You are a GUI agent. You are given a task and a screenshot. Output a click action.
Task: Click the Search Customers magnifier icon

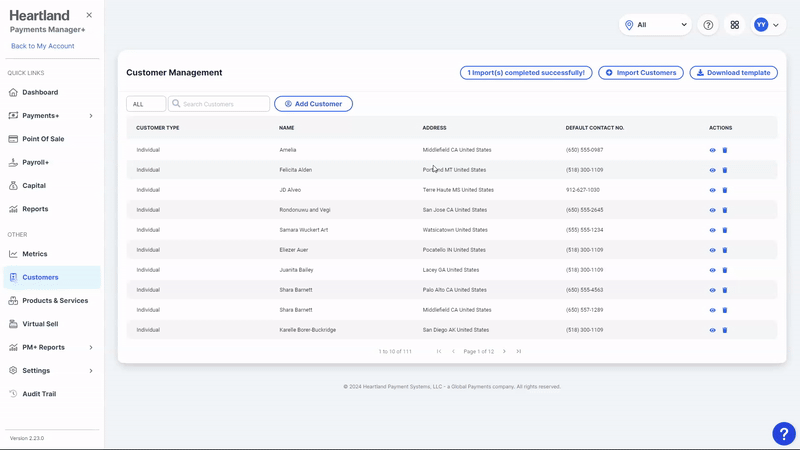176,104
